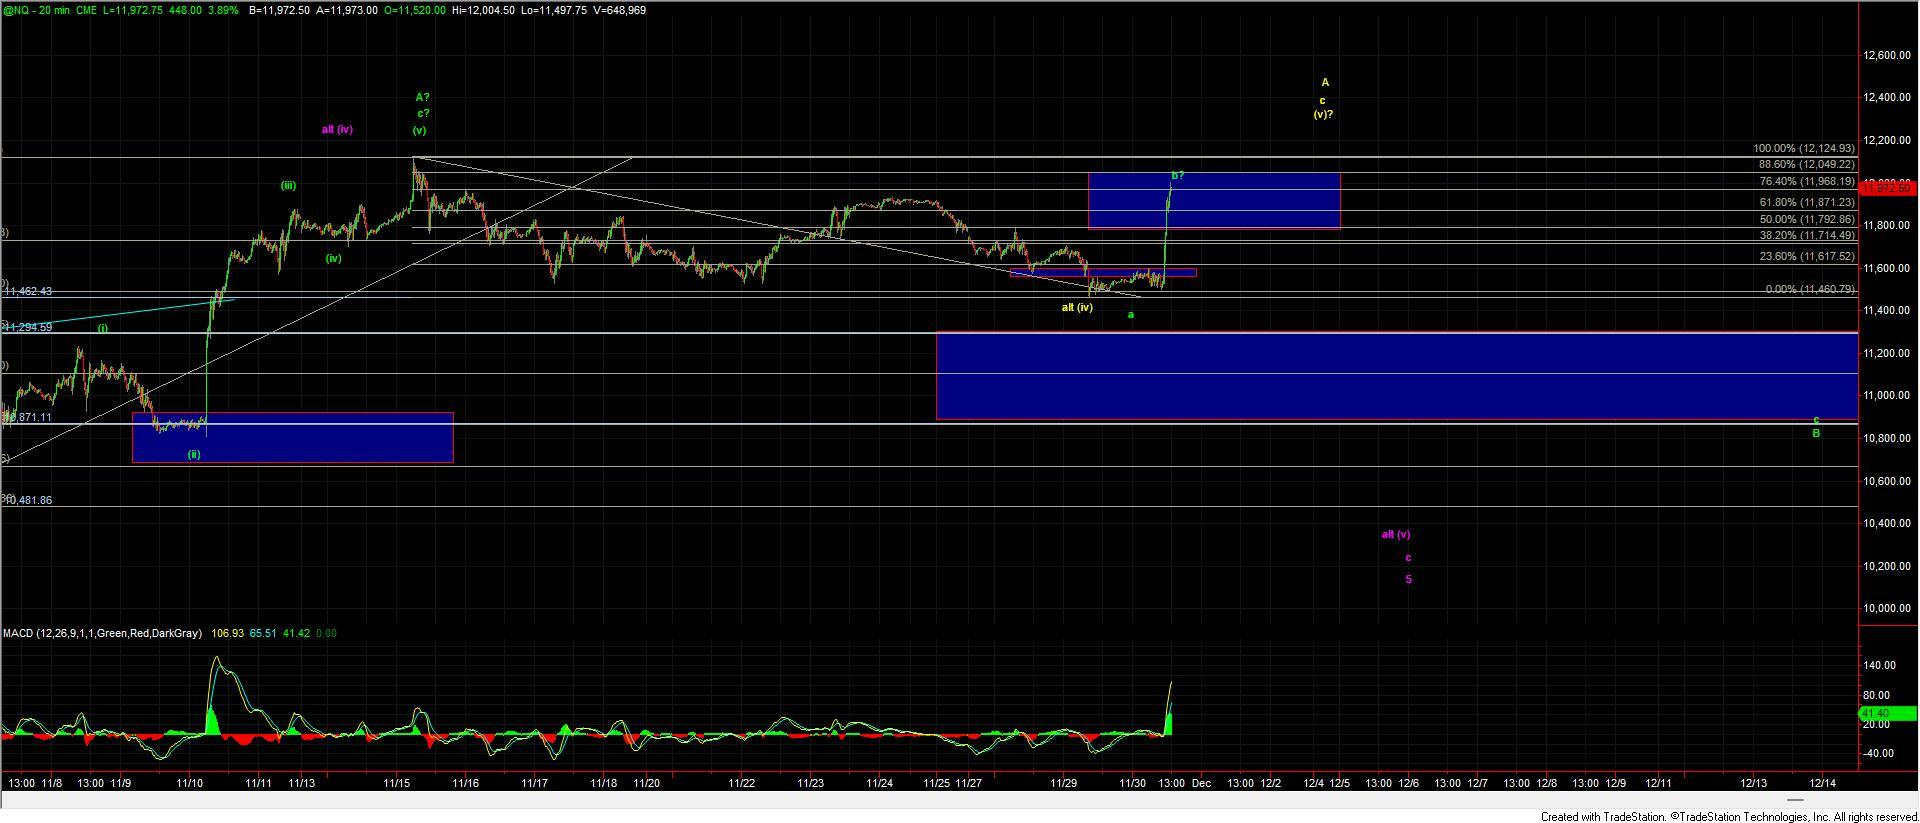Select the green A? wave label at top
1920x823 pixels.
422,97
